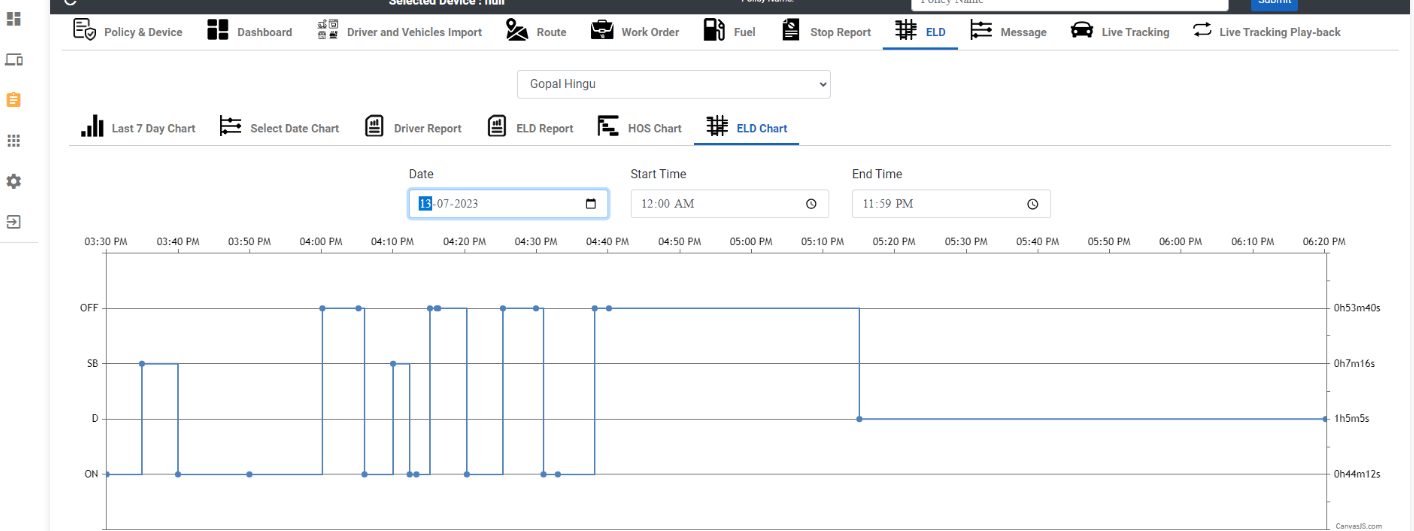Screen dimensions: 1414x531
Task: Click the 0h7m16s duration label
Action: 1355,364
